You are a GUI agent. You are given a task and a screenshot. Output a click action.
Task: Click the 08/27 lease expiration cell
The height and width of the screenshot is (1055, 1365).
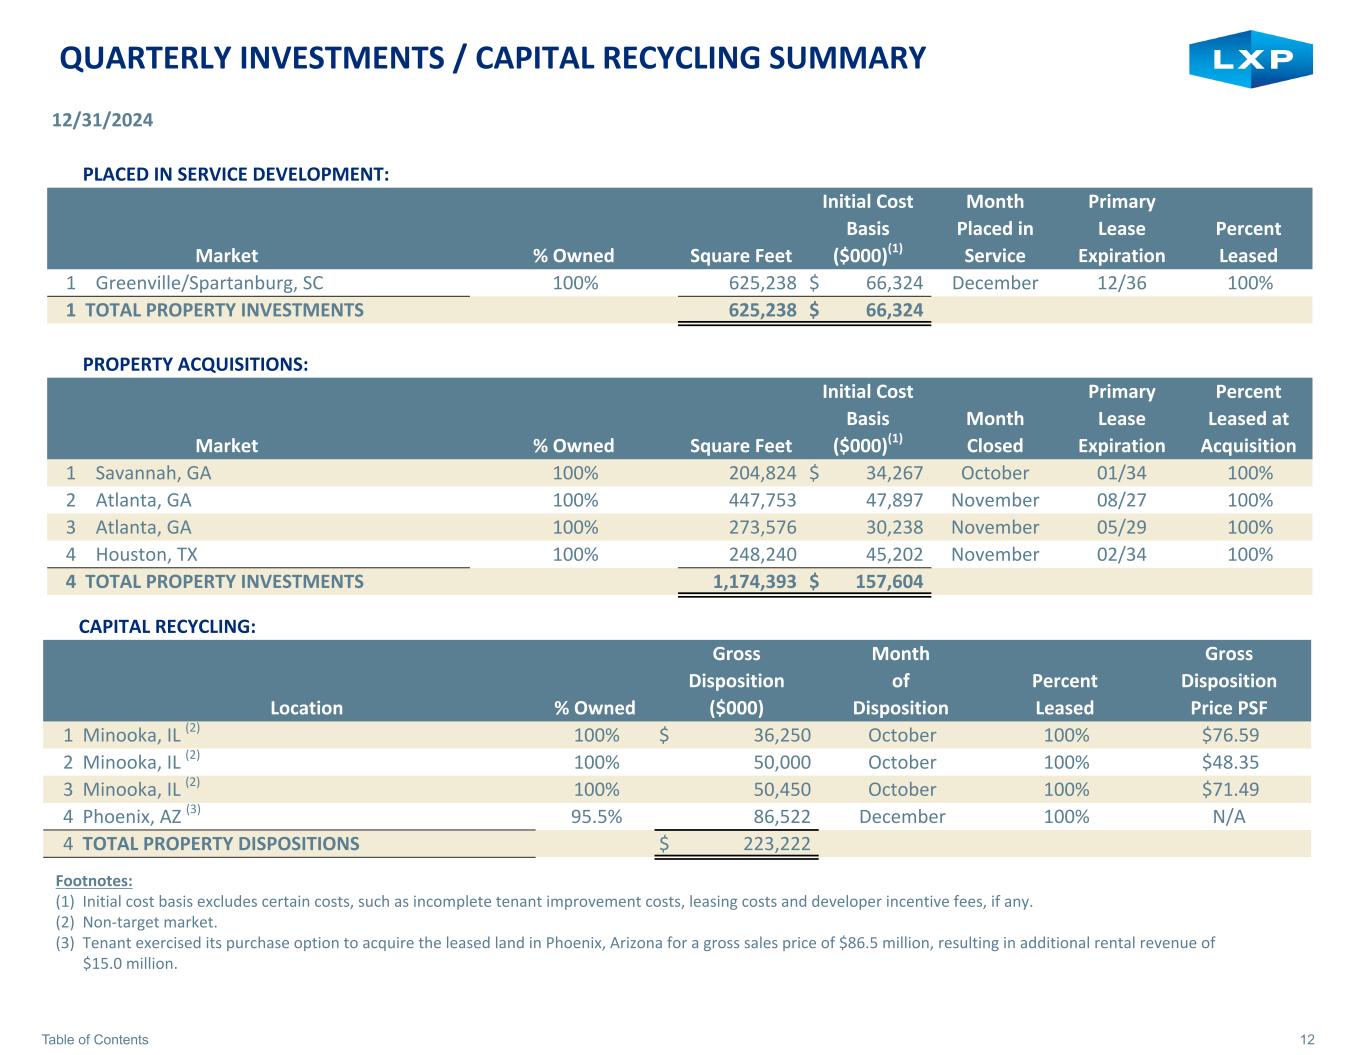coord(1121,501)
